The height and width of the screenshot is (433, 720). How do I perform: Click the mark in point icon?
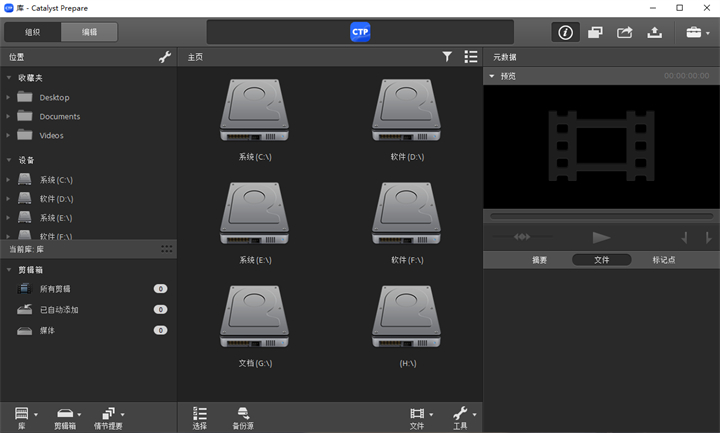tap(684, 237)
